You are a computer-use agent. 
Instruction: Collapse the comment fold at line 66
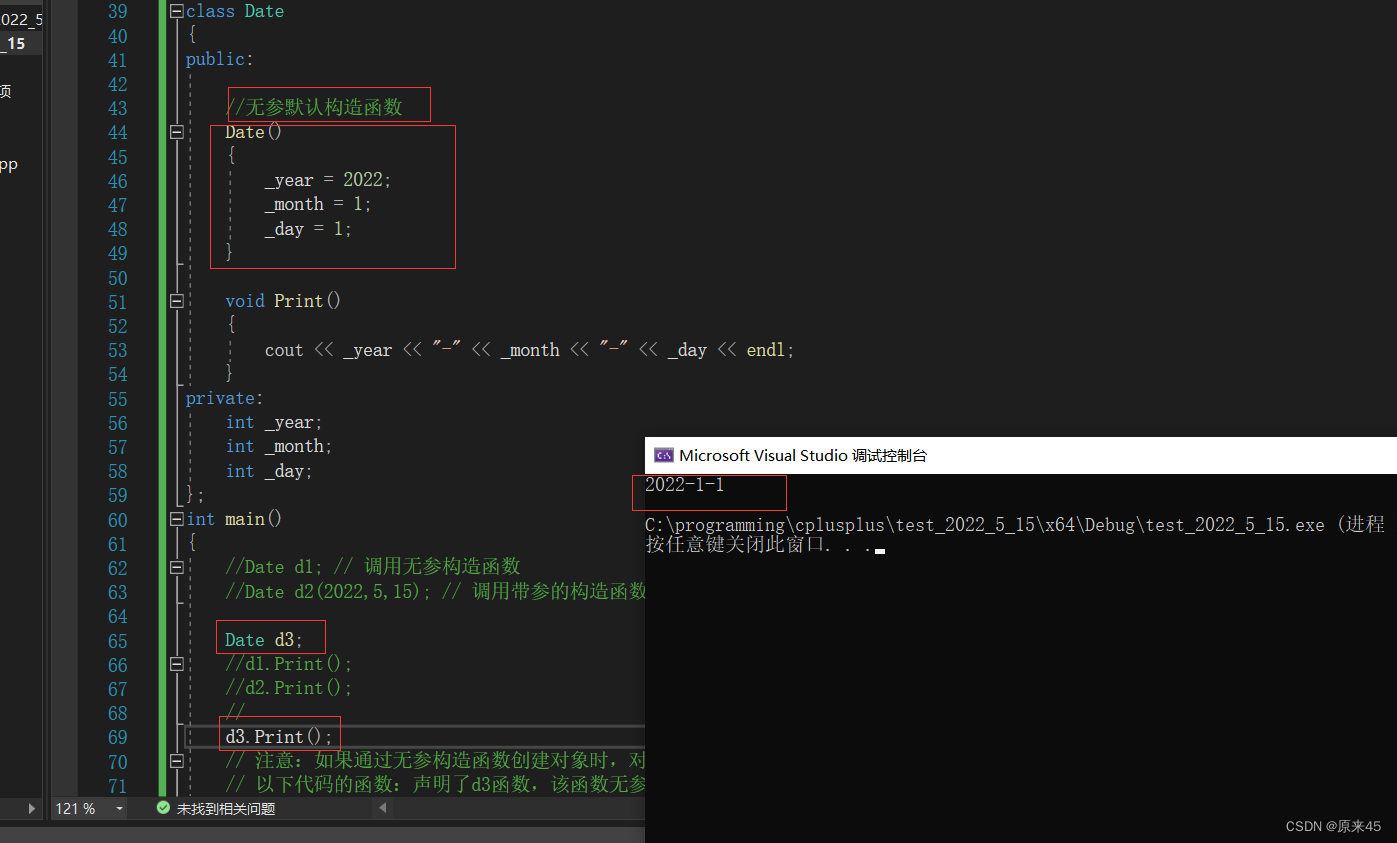177,664
